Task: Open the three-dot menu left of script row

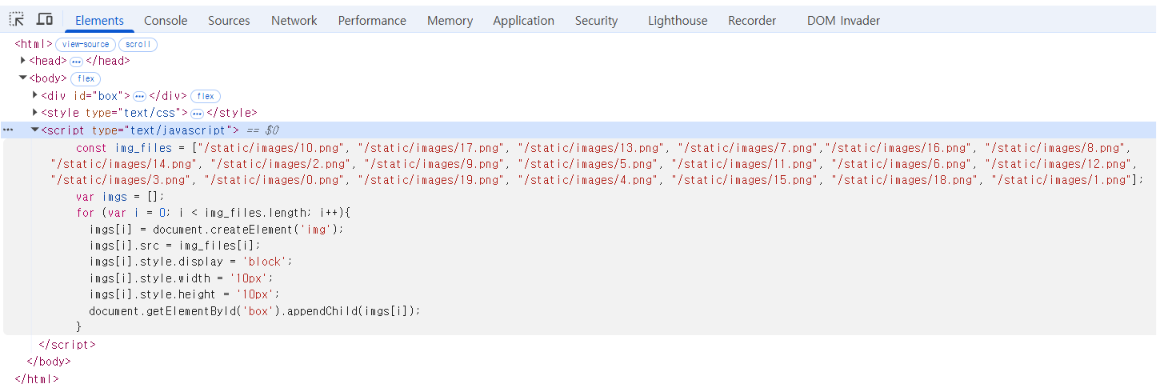Action: pyautogui.click(x=8, y=130)
